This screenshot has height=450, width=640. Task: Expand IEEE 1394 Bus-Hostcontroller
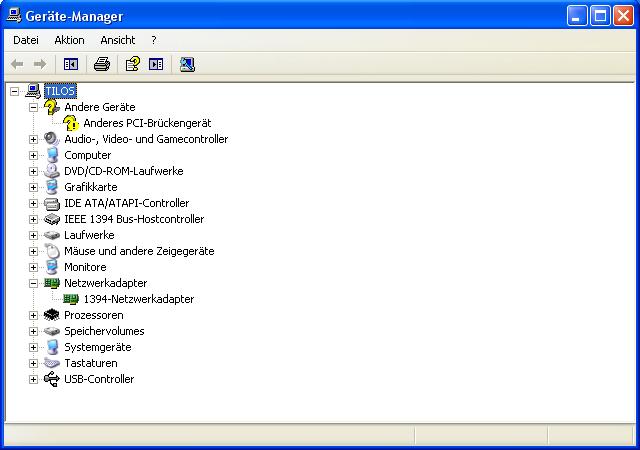[33, 220]
